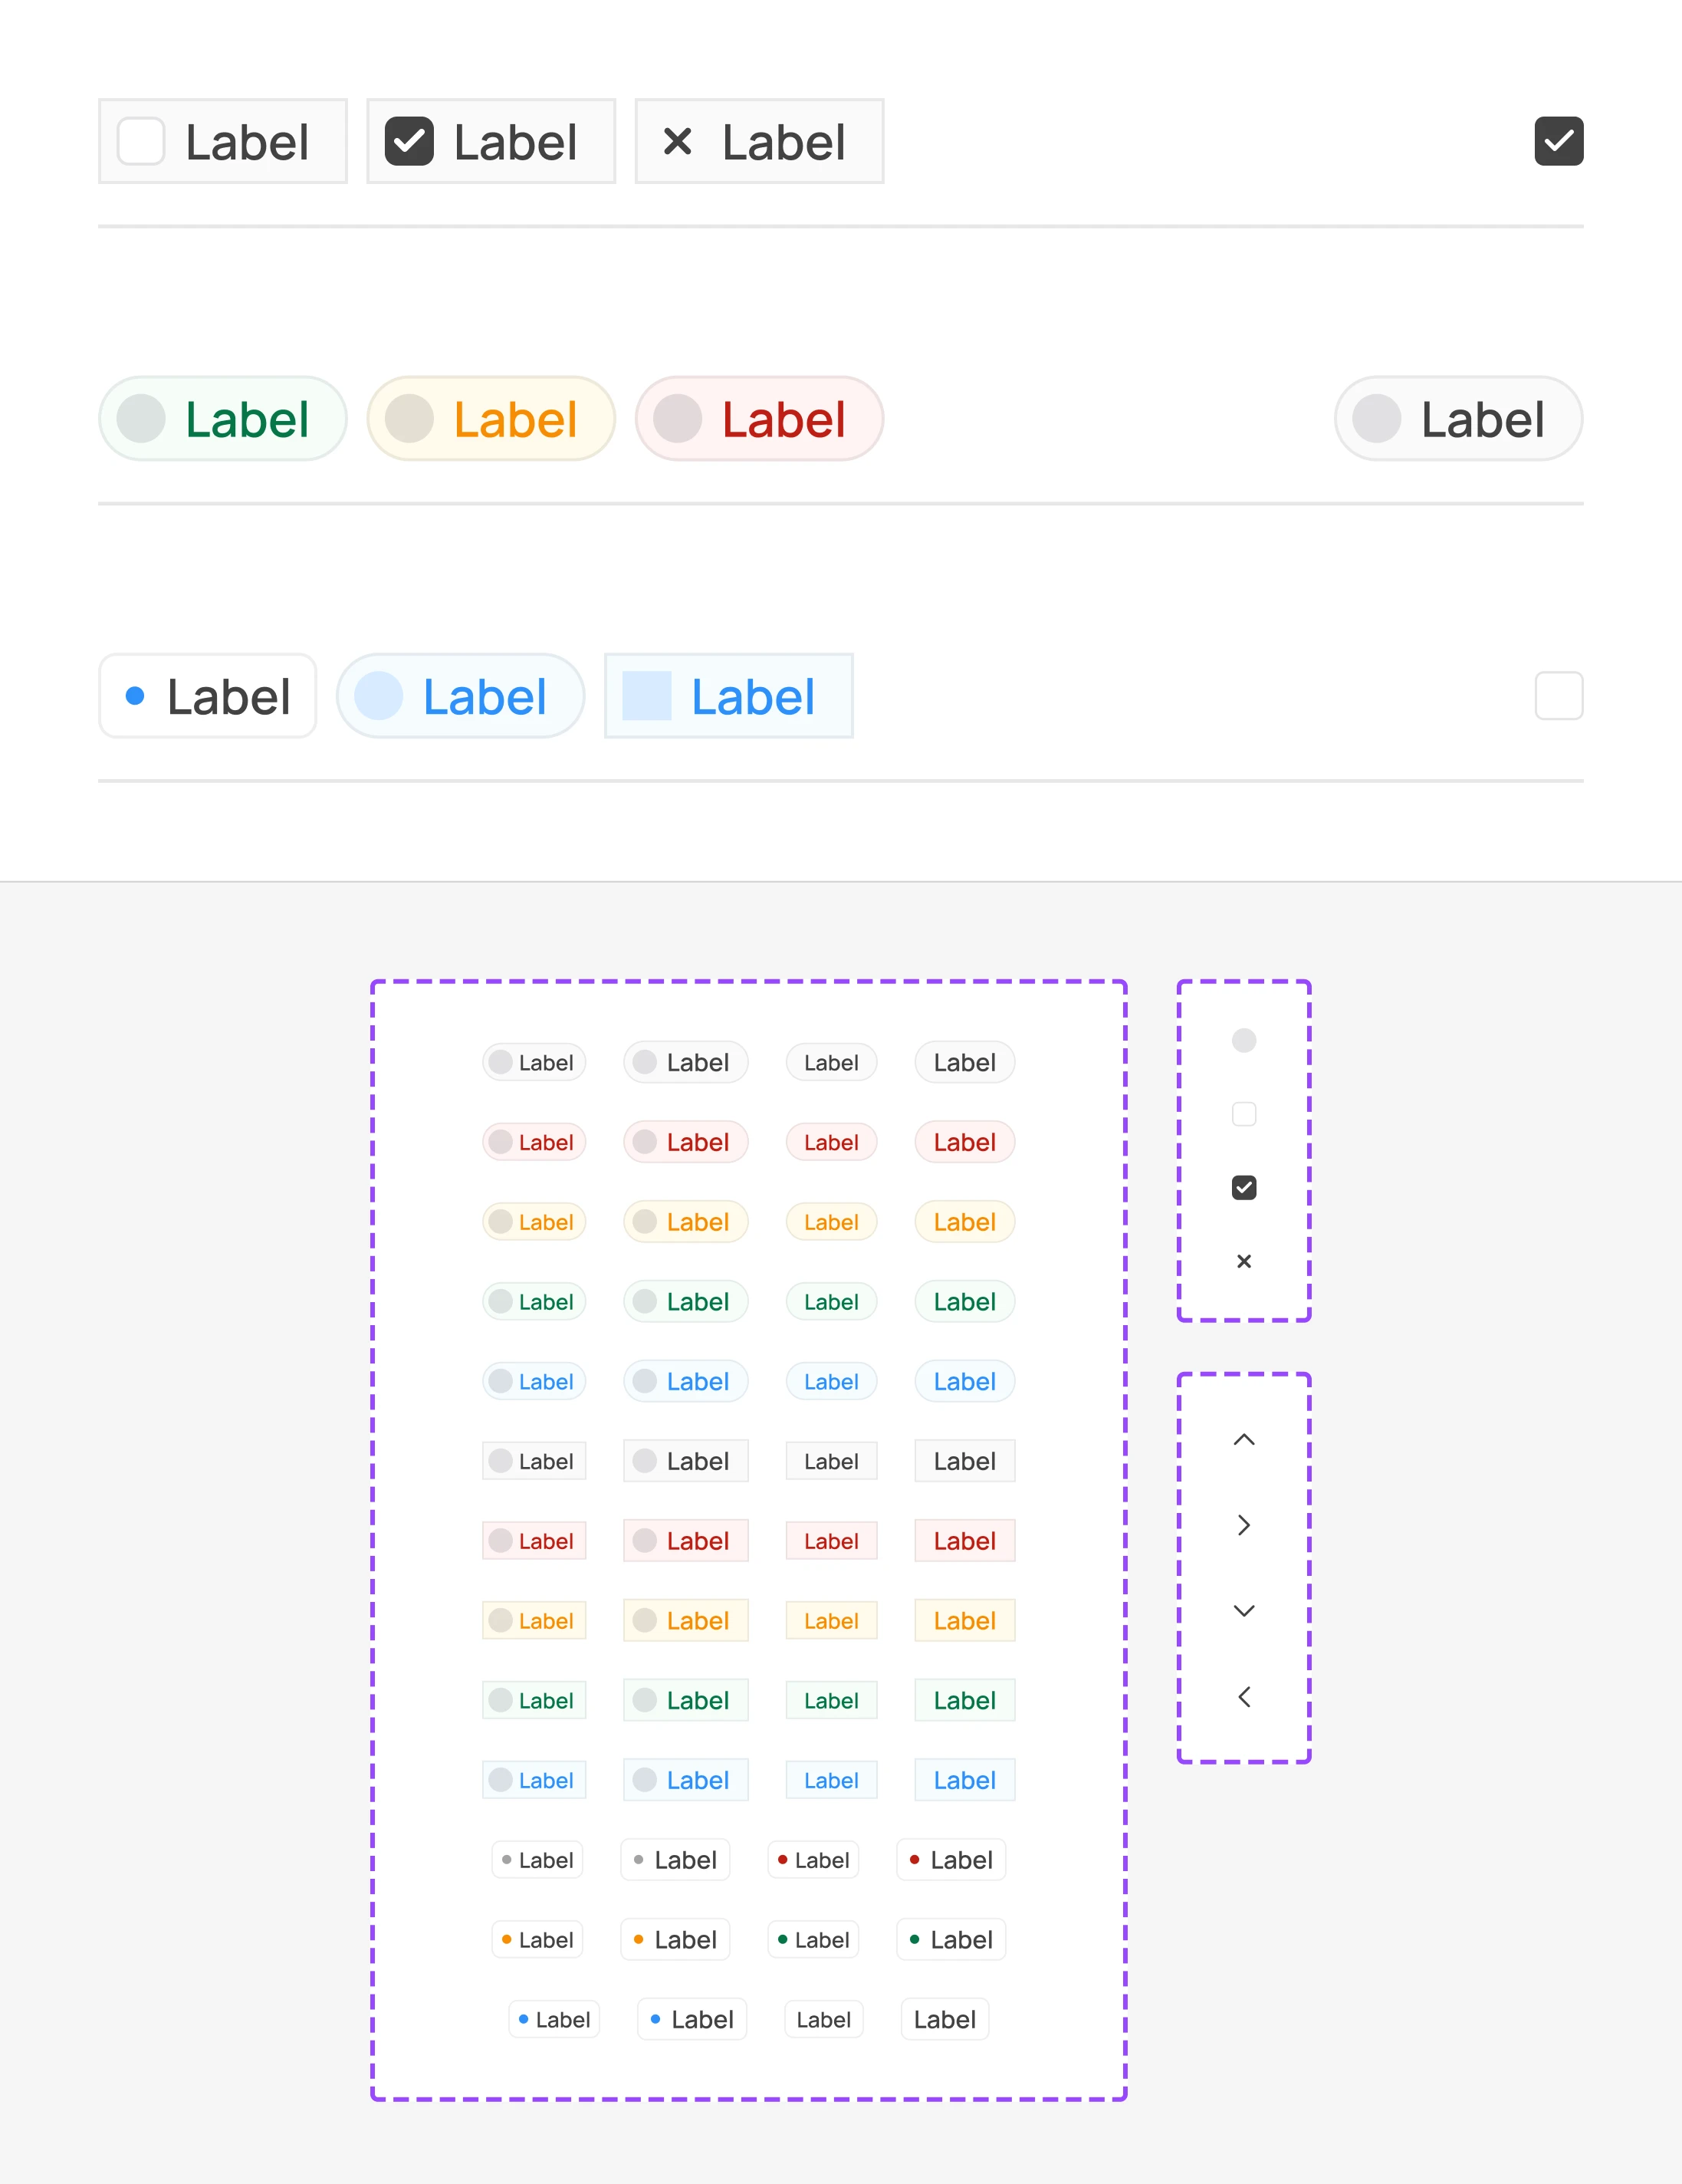This screenshot has width=1682, height=2184.
Task: Collapse using the downward chevron
Action: [1243, 1610]
